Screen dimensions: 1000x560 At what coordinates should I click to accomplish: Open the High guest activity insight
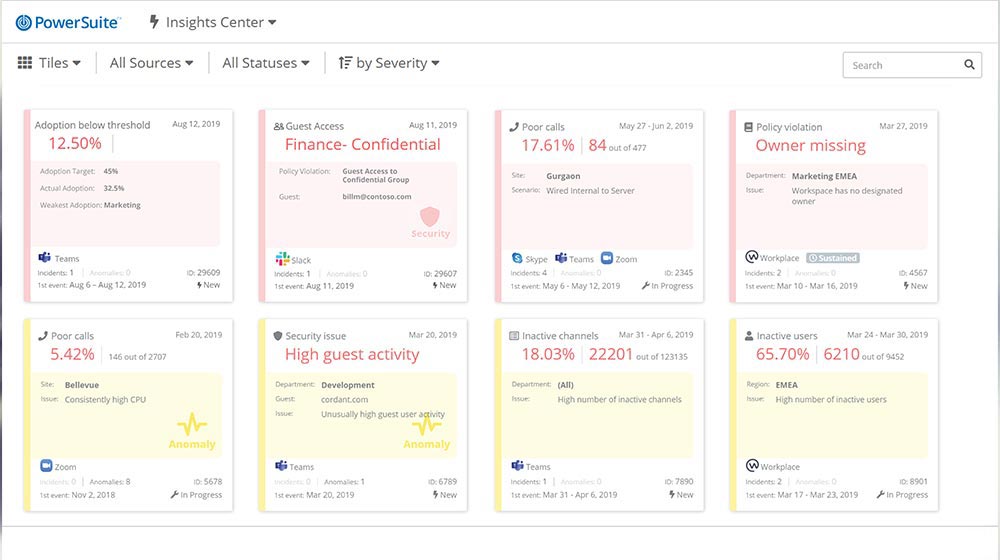pos(352,354)
